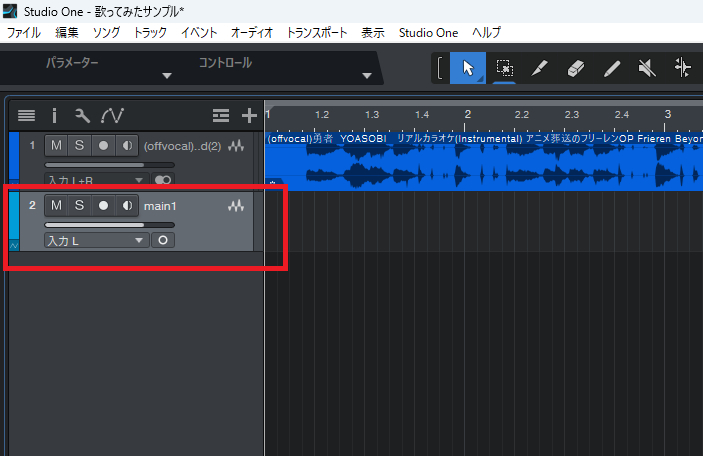The height and width of the screenshot is (456, 703).
Task: Solo the main1 track
Action: (x=79, y=205)
